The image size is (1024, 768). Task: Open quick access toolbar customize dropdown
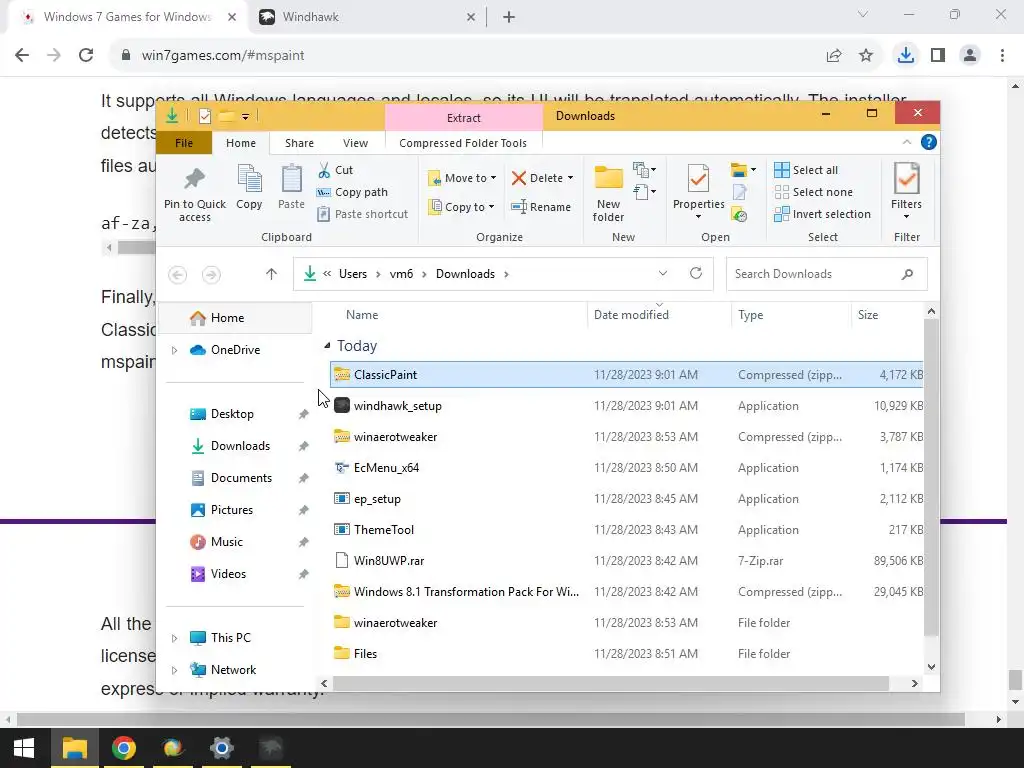click(x=246, y=117)
